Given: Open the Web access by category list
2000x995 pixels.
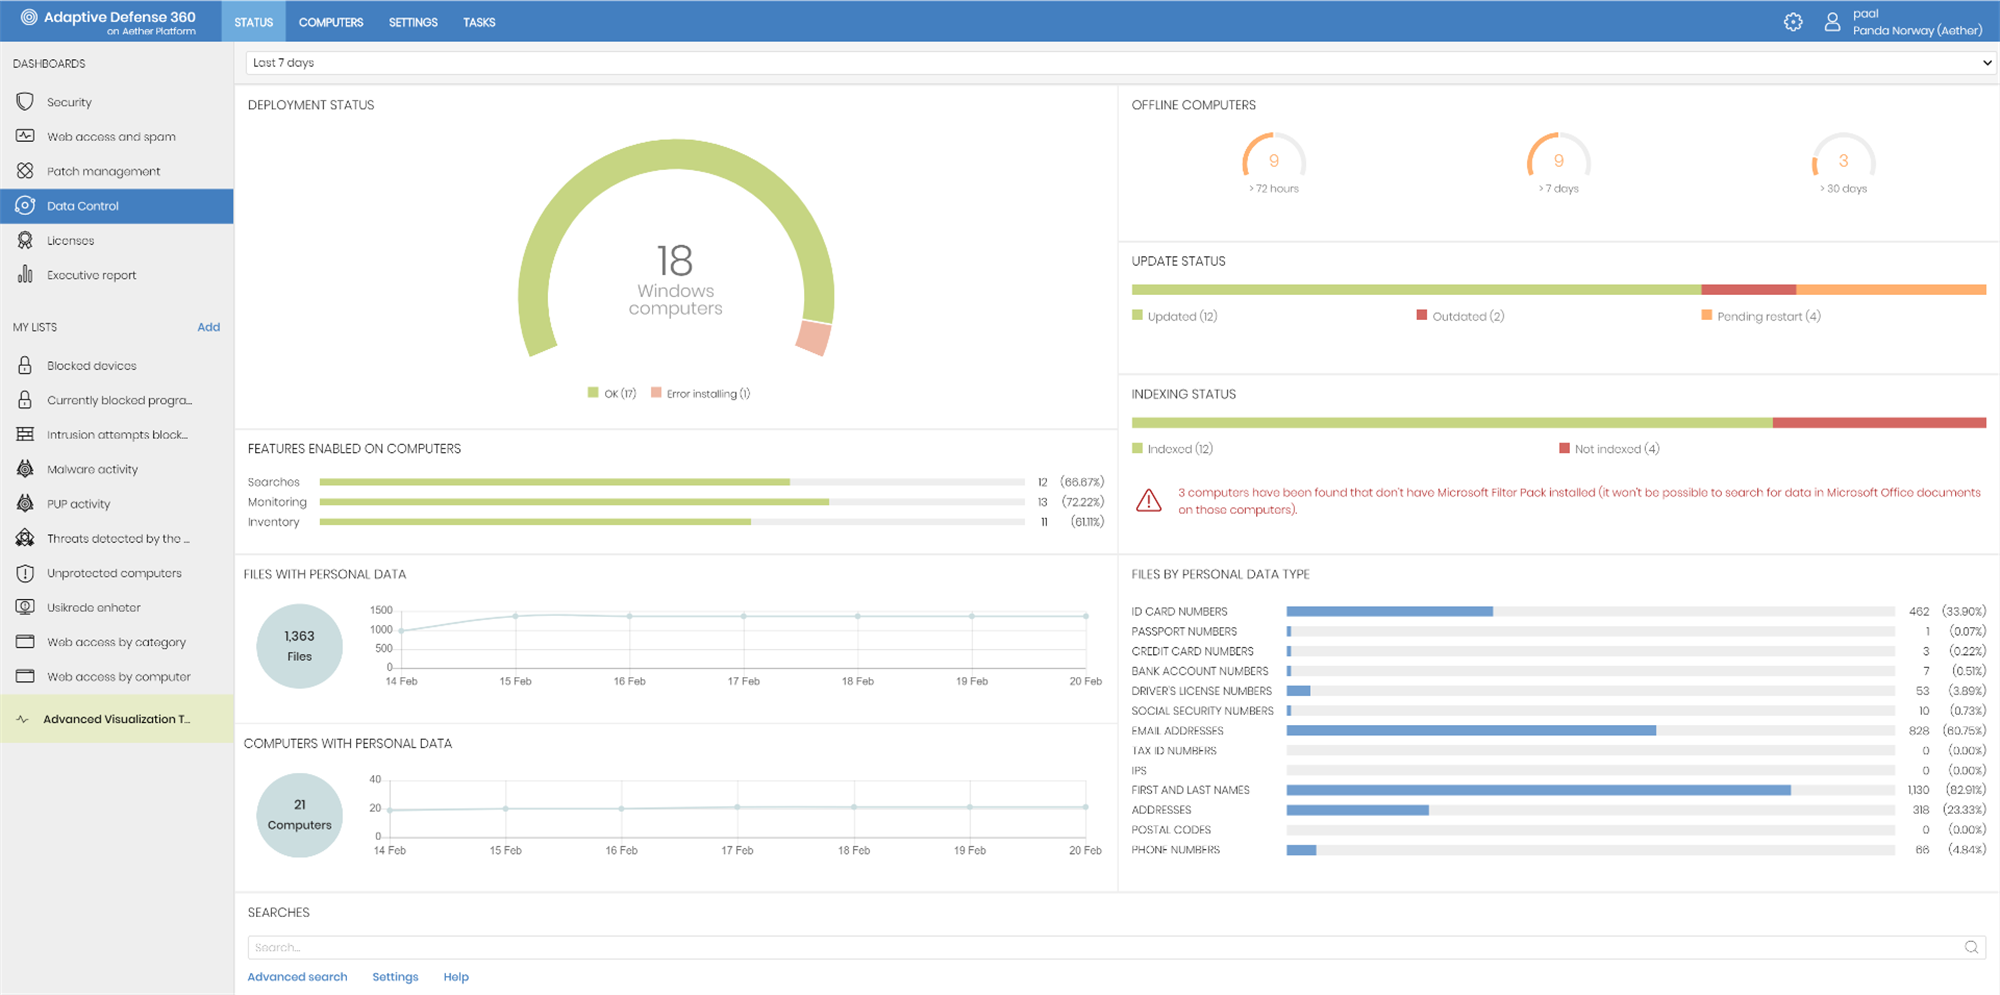Looking at the screenshot, I should pyautogui.click(x=116, y=641).
